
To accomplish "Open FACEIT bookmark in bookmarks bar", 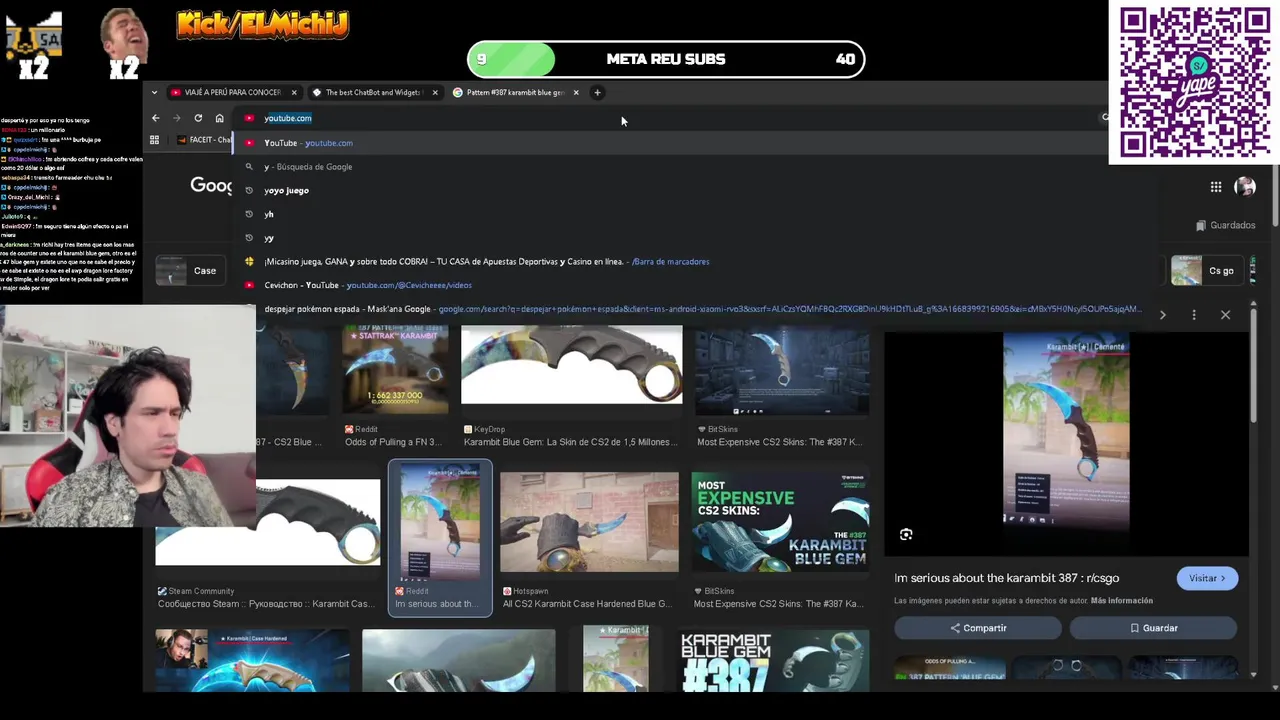I will tap(204, 140).
